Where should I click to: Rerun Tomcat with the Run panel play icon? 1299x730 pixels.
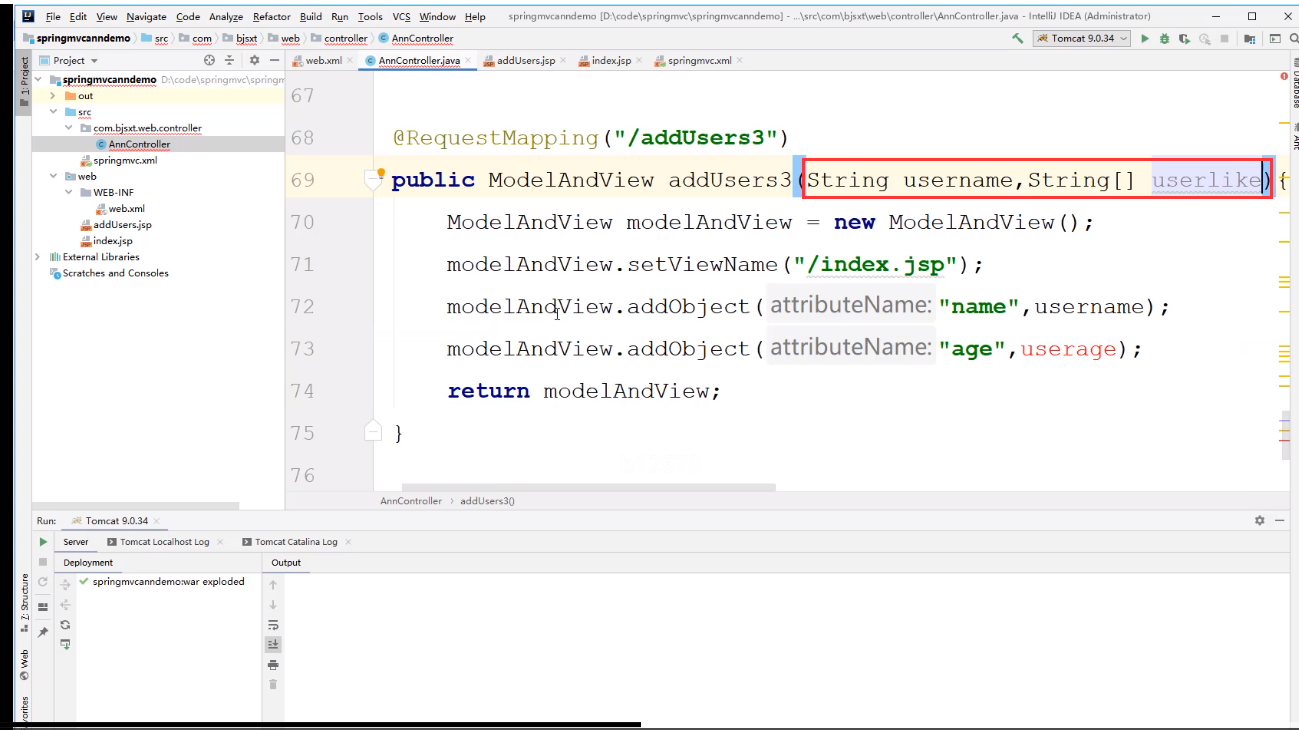pos(43,542)
